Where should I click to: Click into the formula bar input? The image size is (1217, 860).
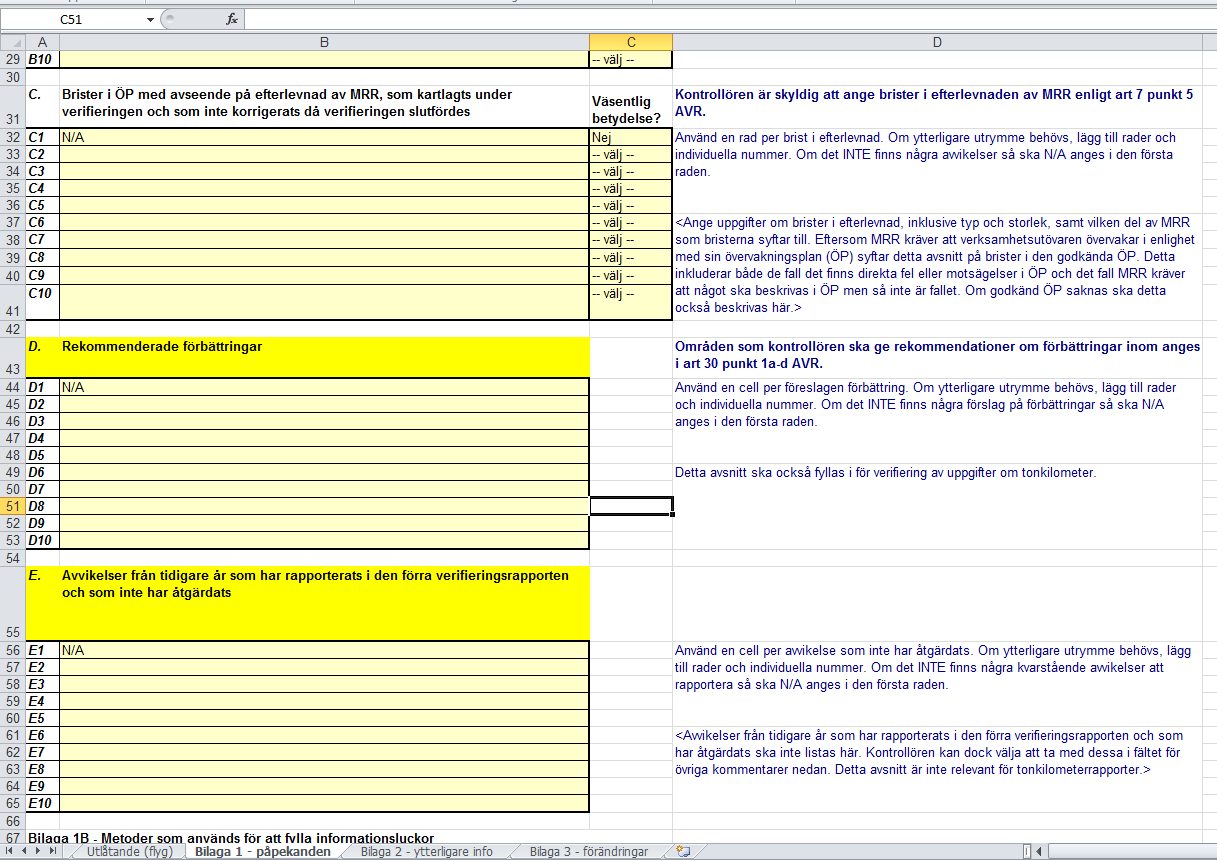point(730,20)
